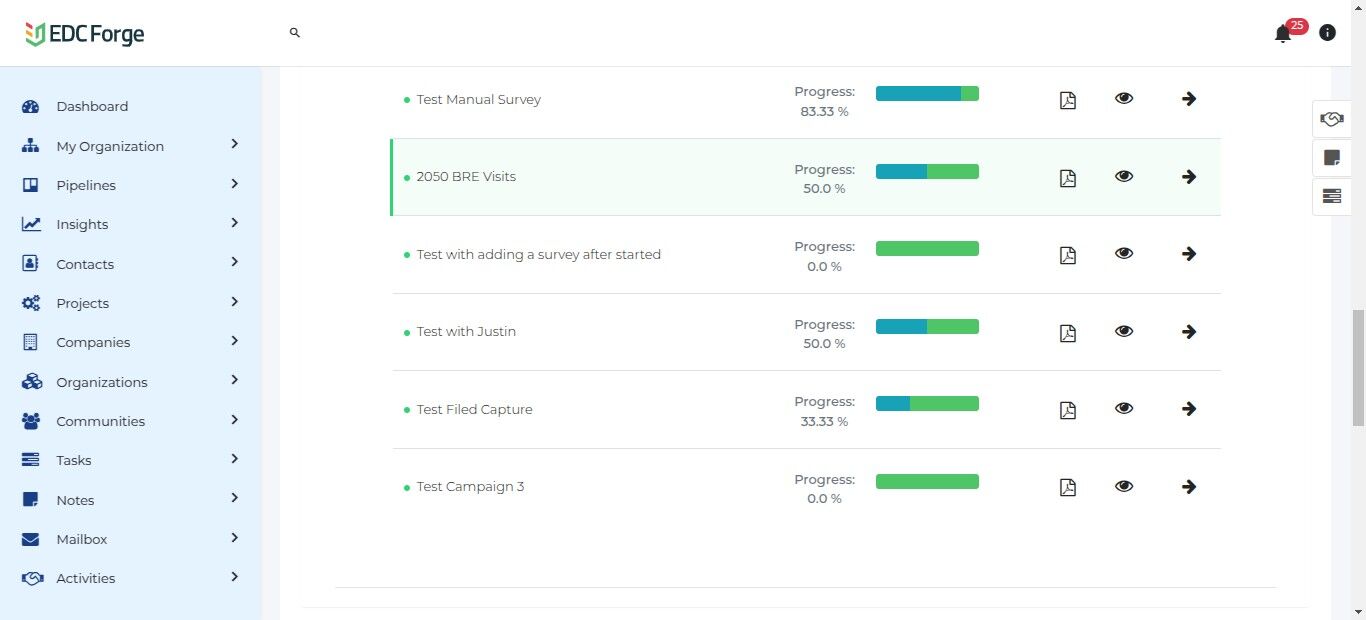
Task: Open PDF report for Test Filed Capture
Action: [x=1068, y=410]
